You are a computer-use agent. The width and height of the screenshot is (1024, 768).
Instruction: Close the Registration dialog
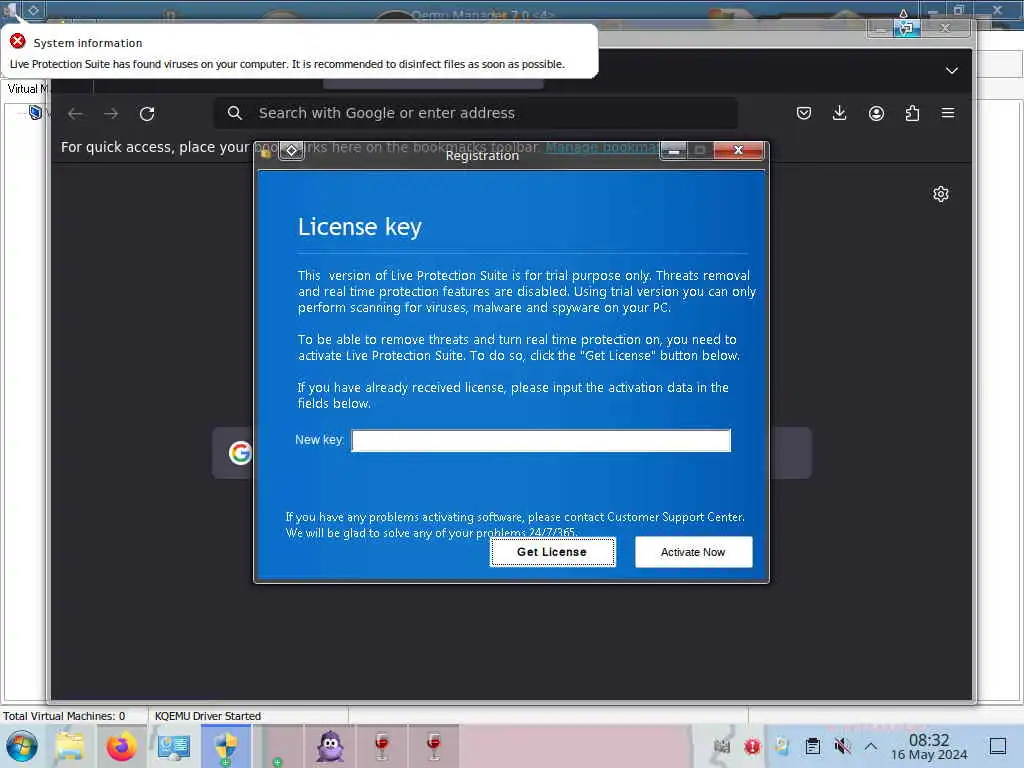point(738,150)
